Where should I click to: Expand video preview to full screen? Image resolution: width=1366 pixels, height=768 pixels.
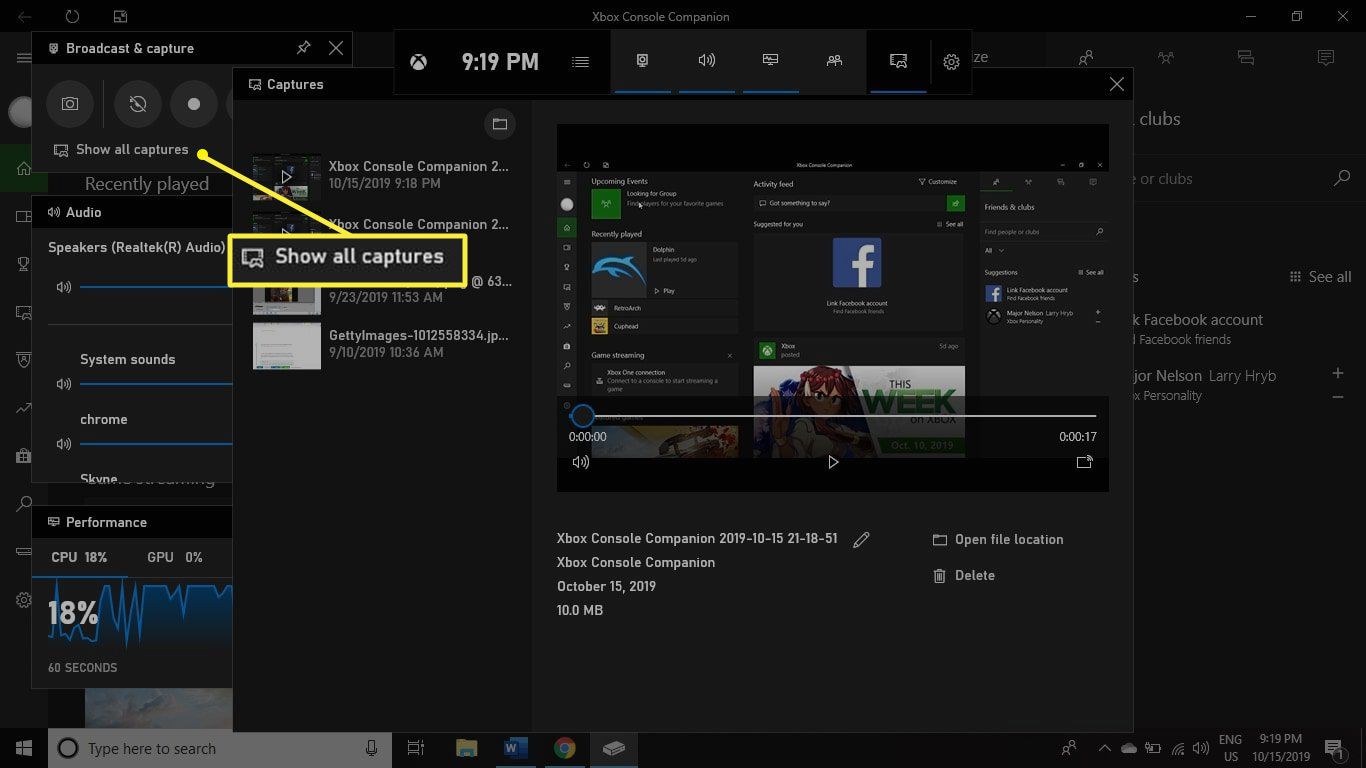(1084, 462)
